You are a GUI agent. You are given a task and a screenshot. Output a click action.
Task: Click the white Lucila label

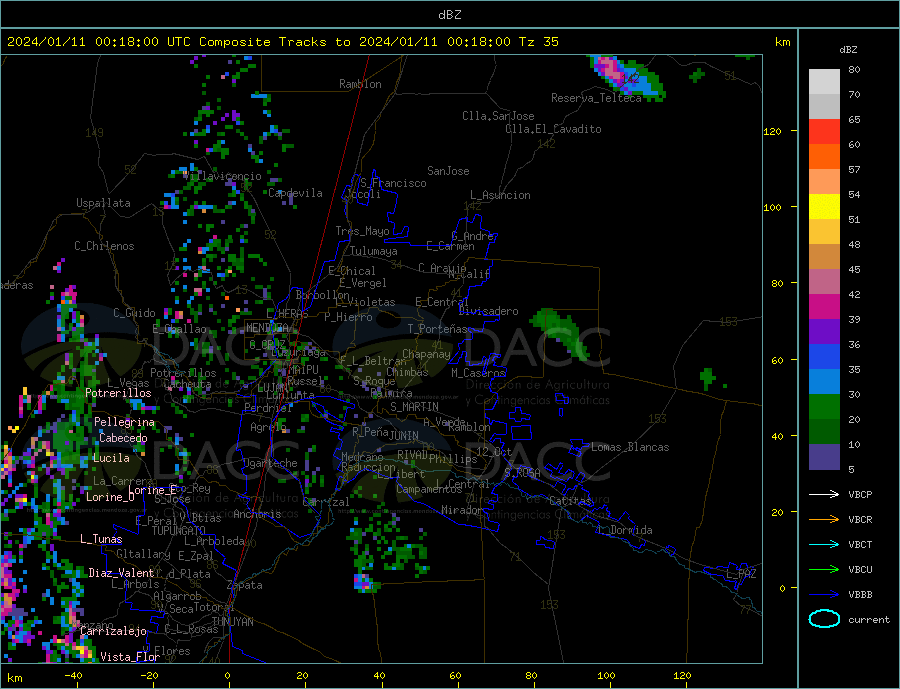pyautogui.click(x=111, y=459)
